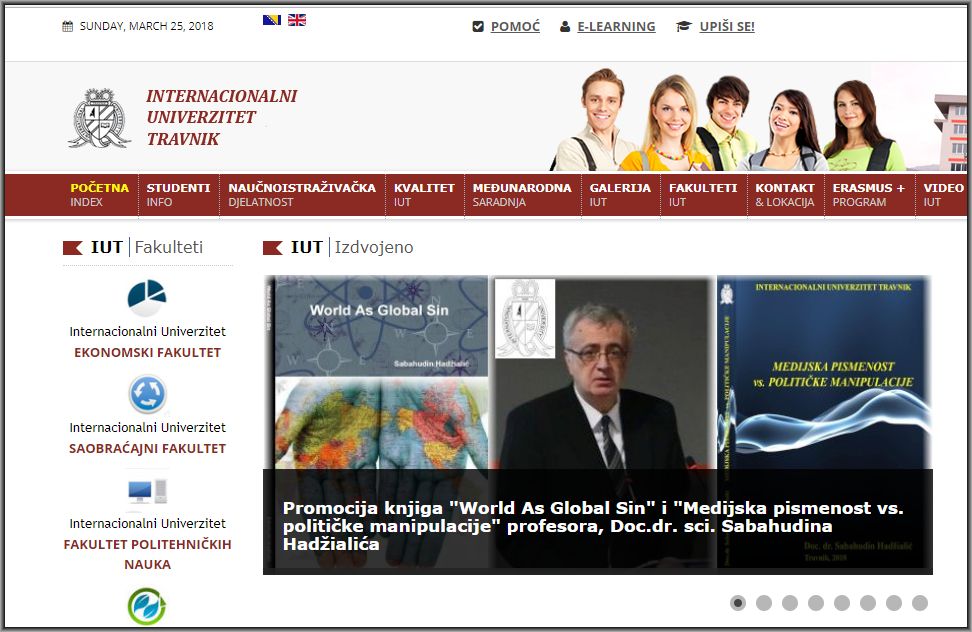The image size is (972, 632).
Task: Select the seventh slider dot
Action: (894, 603)
